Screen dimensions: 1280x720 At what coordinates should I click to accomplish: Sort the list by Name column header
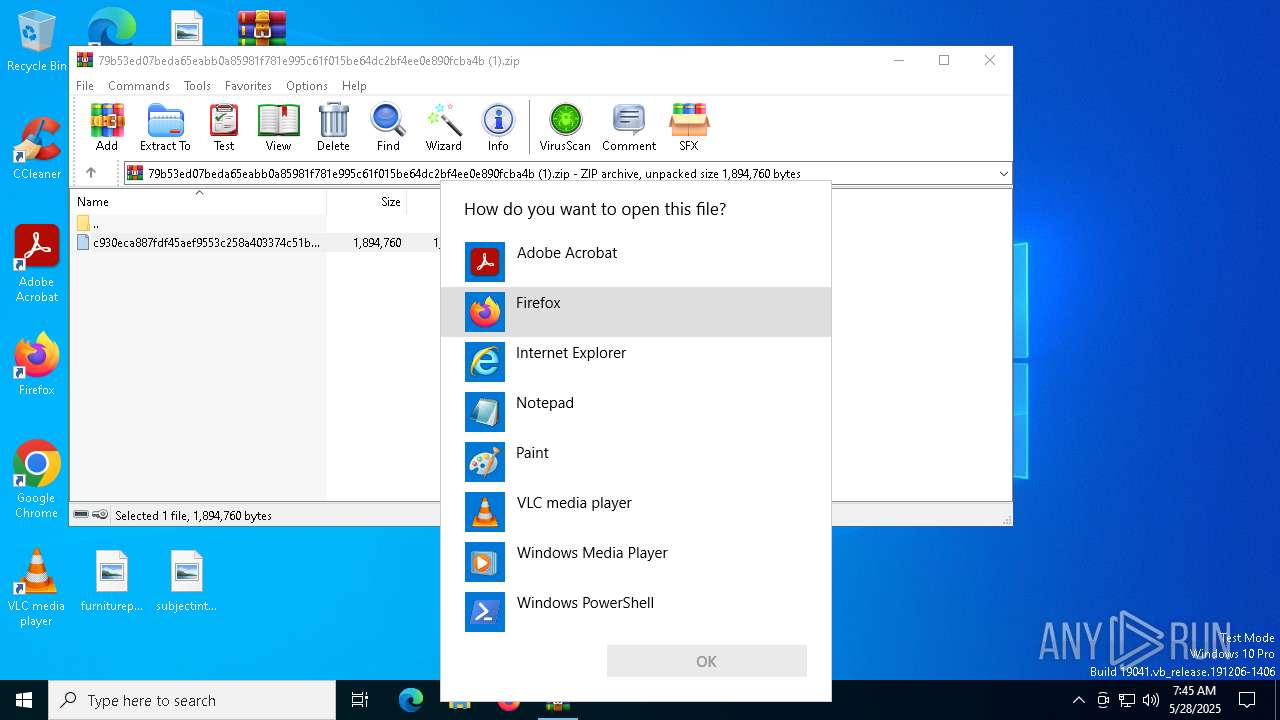[x=199, y=202]
